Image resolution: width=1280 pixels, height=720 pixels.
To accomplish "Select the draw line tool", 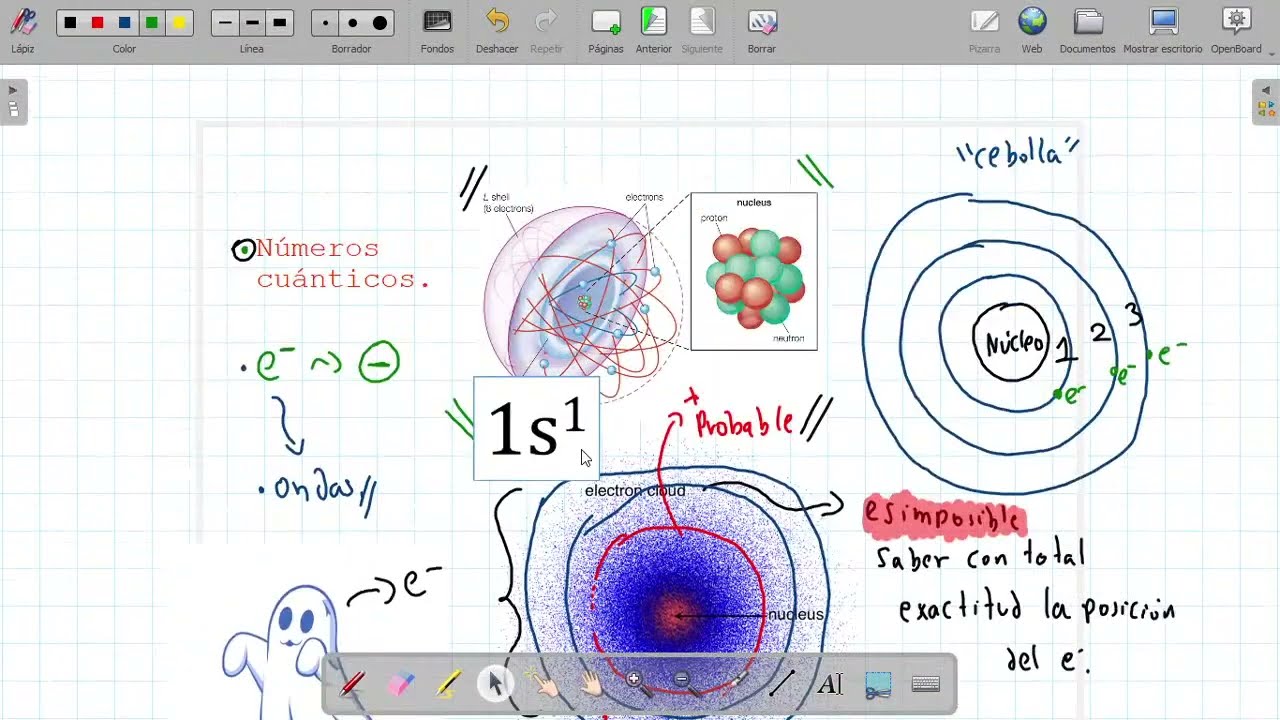I will pyautogui.click(x=781, y=684).
